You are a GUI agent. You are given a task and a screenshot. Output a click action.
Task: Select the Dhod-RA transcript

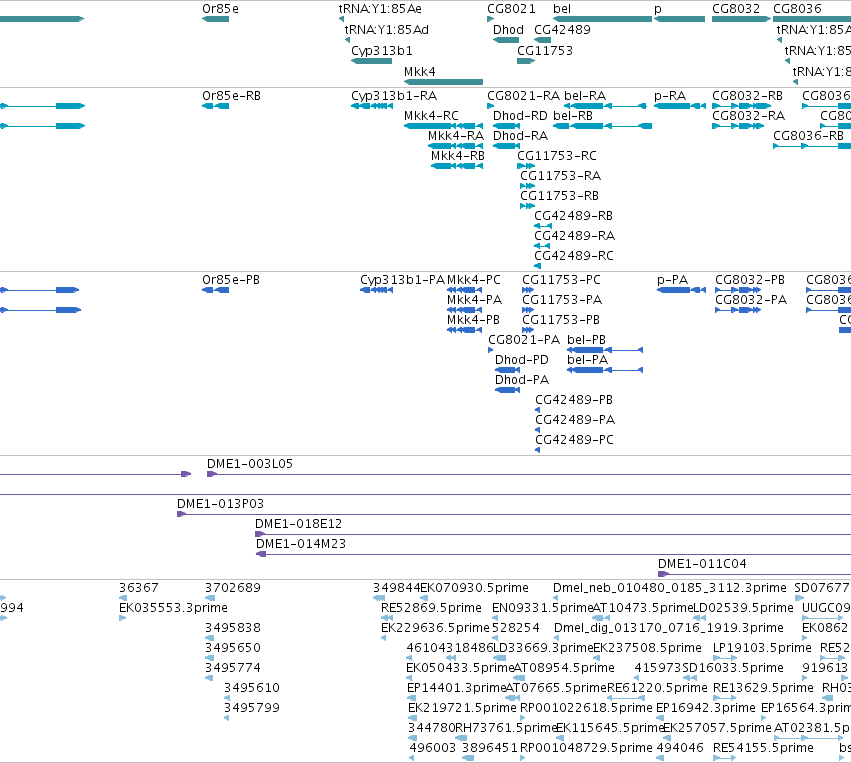[506, 146]
